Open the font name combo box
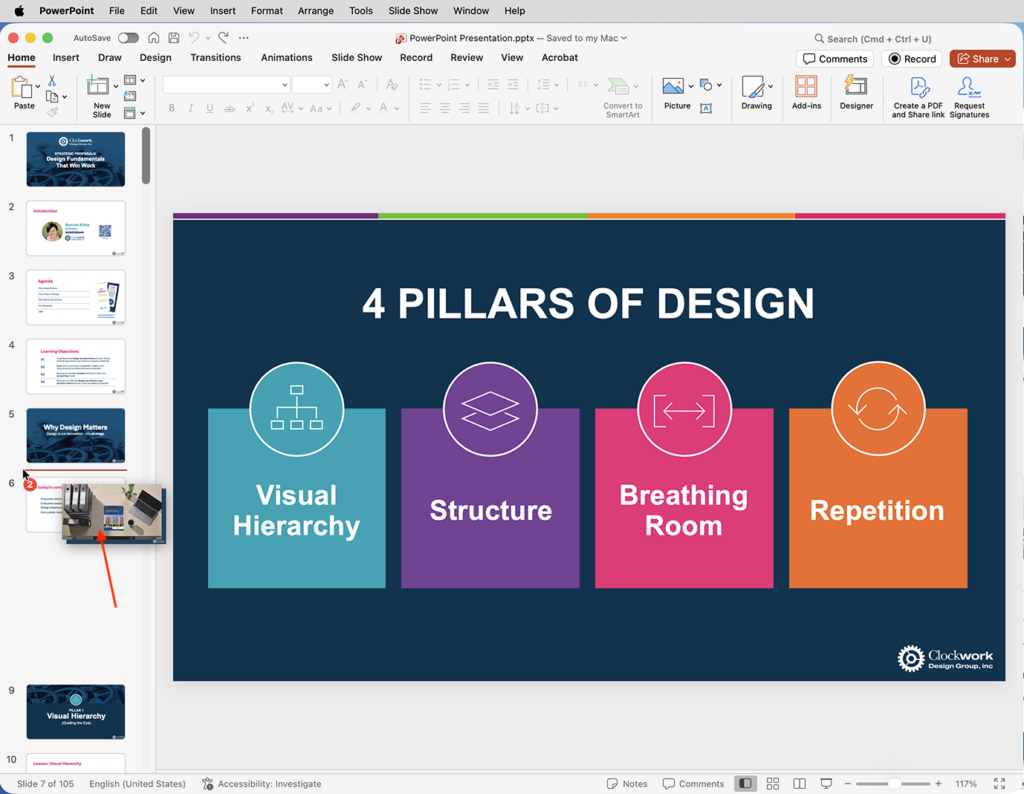Screen dimensions: 1024x794 click(x=226, y=85)
